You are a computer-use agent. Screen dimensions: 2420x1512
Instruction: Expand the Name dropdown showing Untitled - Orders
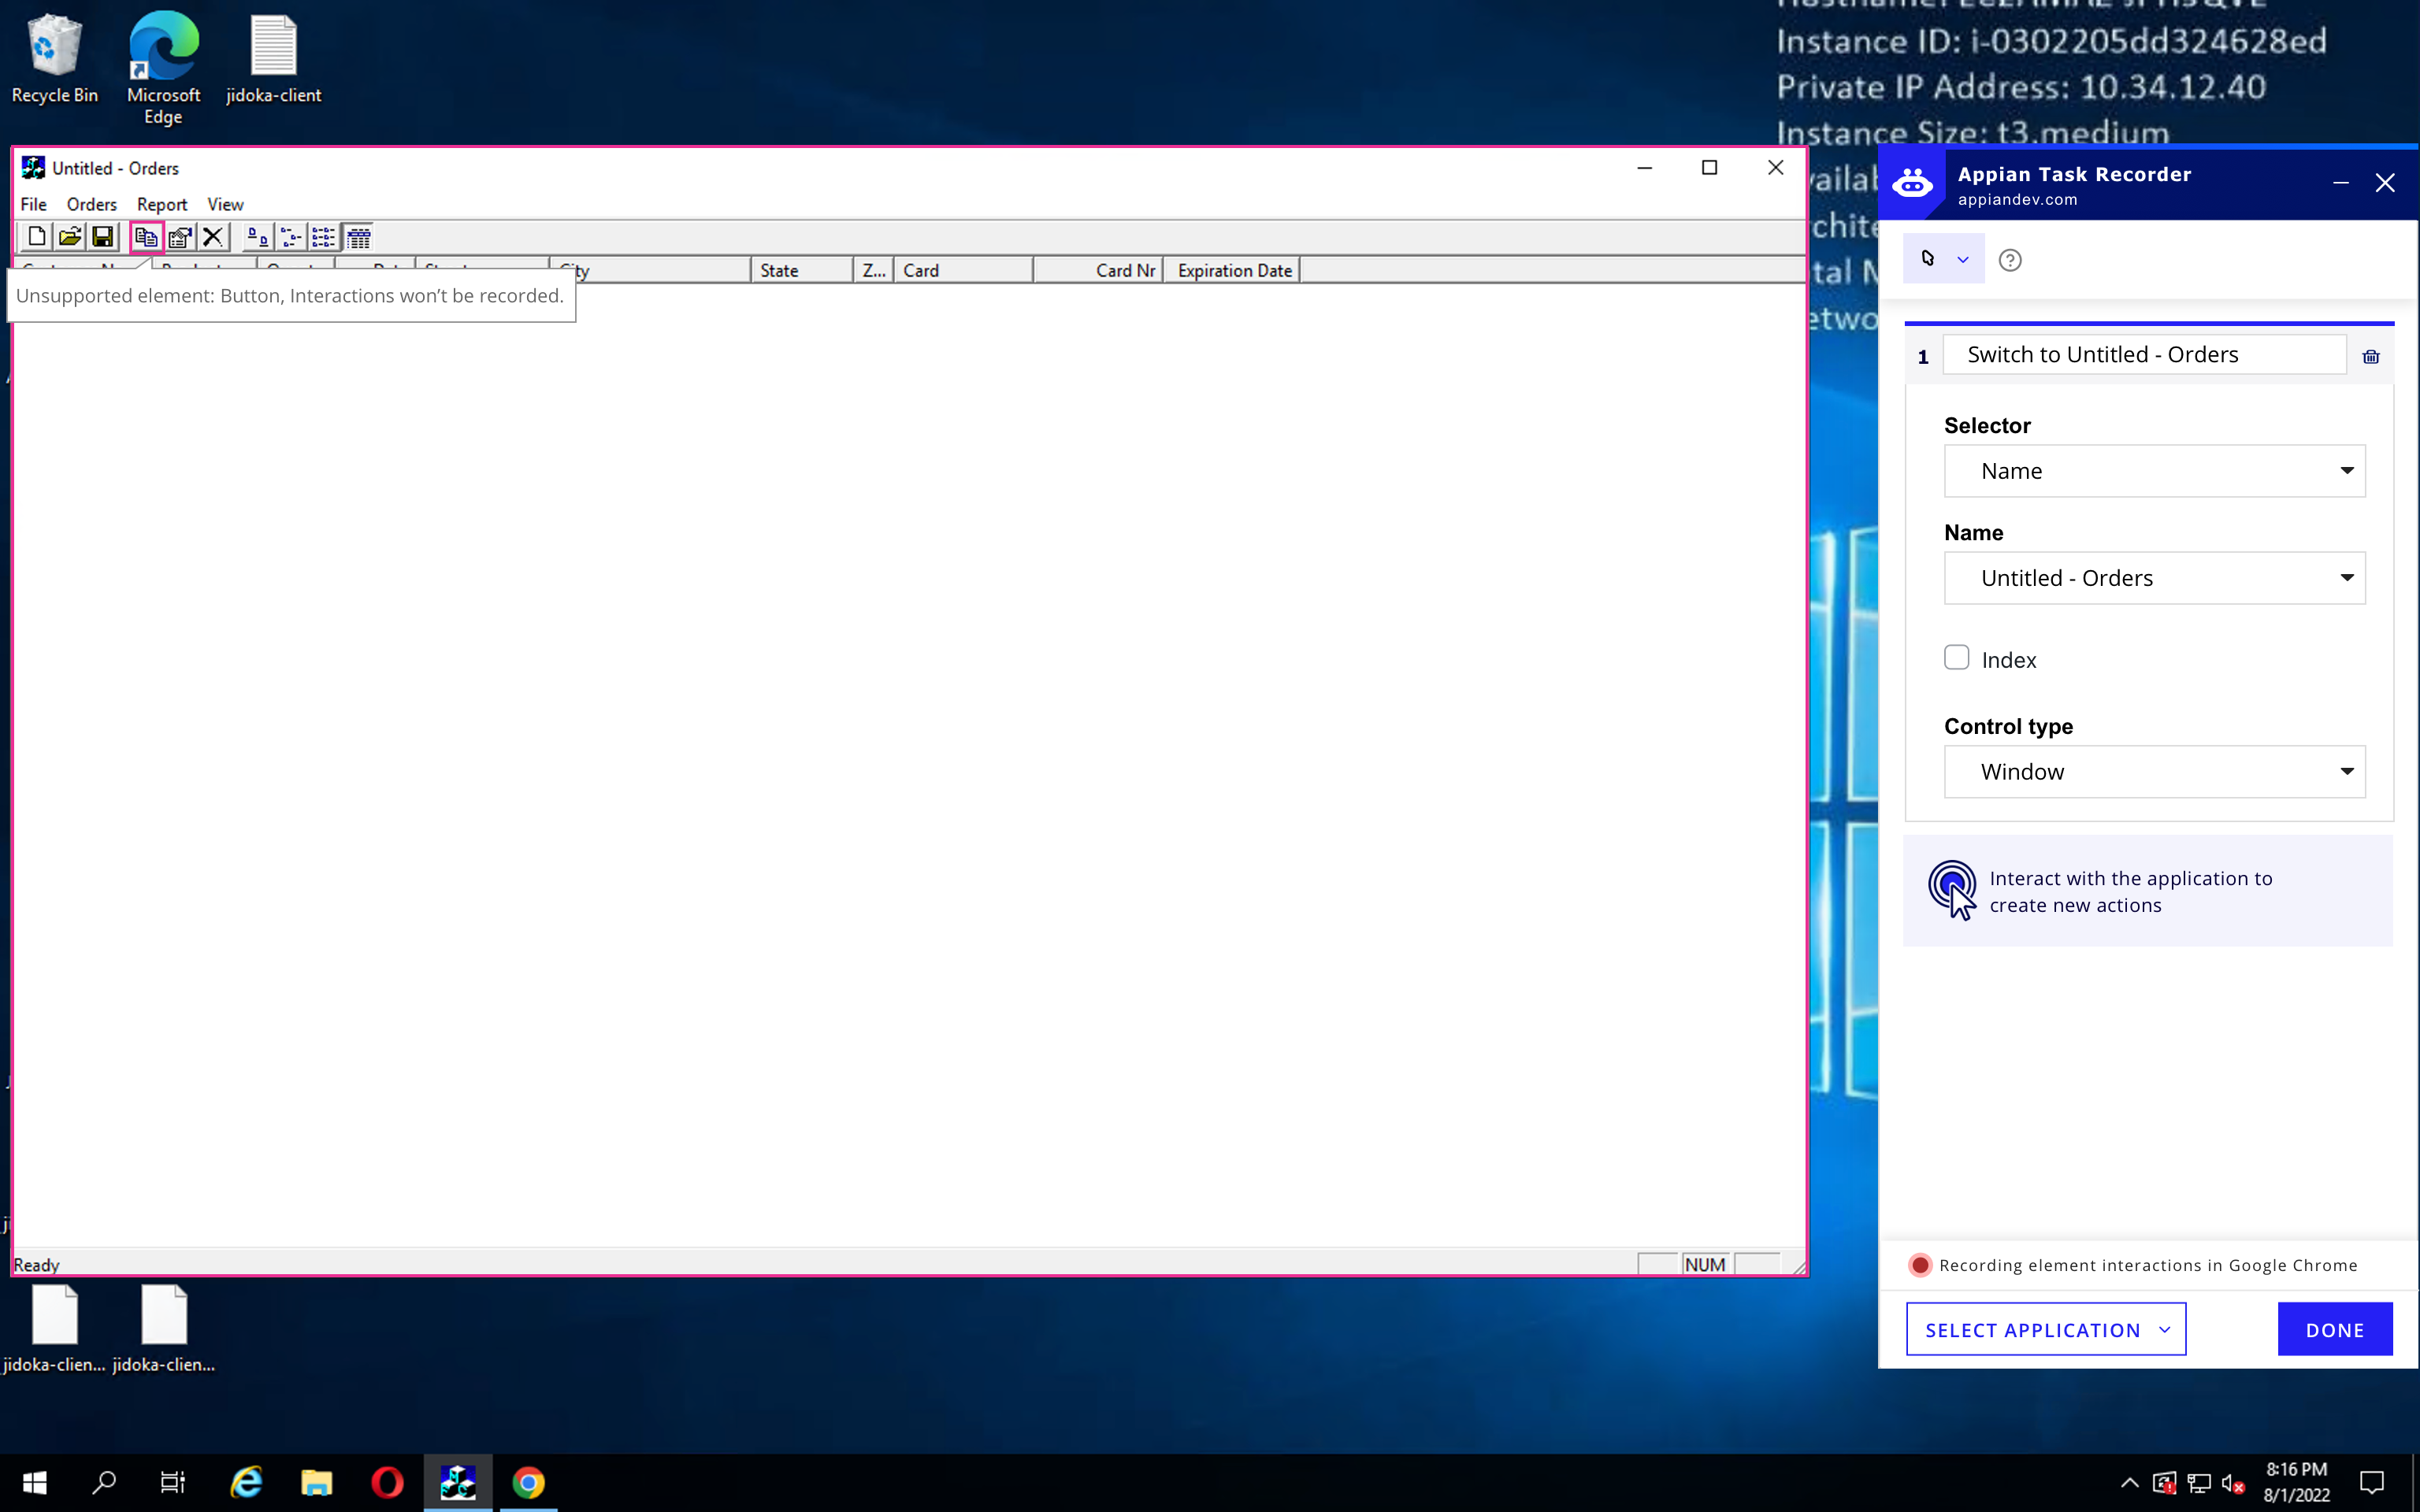coord(2154,578)
